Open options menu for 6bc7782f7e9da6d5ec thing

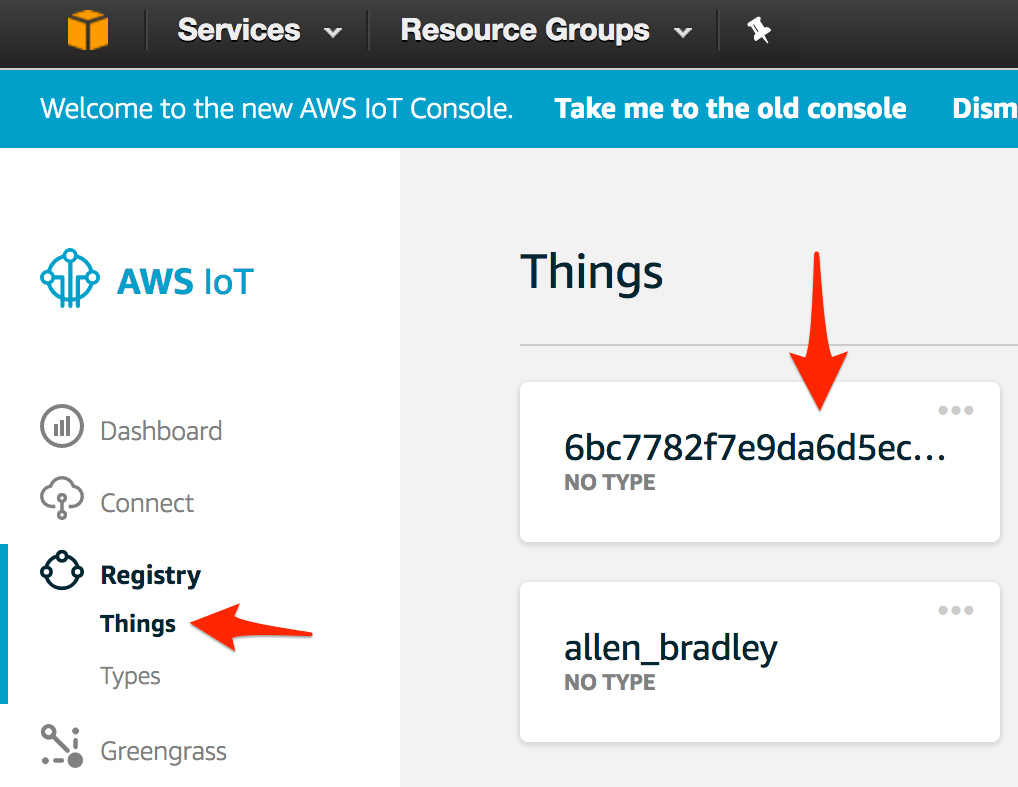(x=955, y=411)
